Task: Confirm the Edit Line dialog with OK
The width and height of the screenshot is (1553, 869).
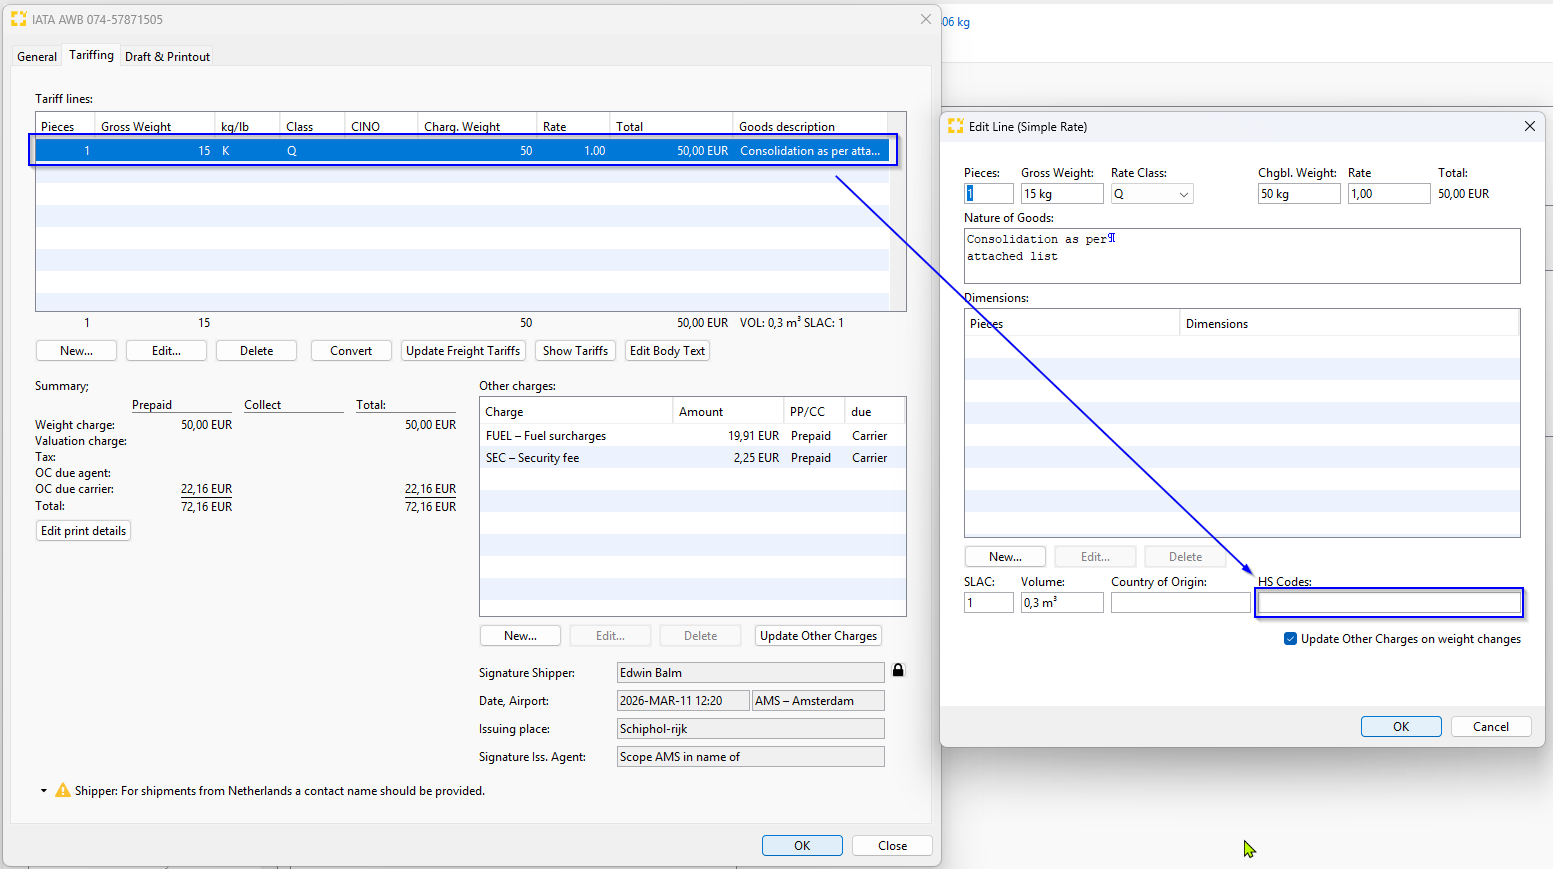Action: [x=1400, y=727]
